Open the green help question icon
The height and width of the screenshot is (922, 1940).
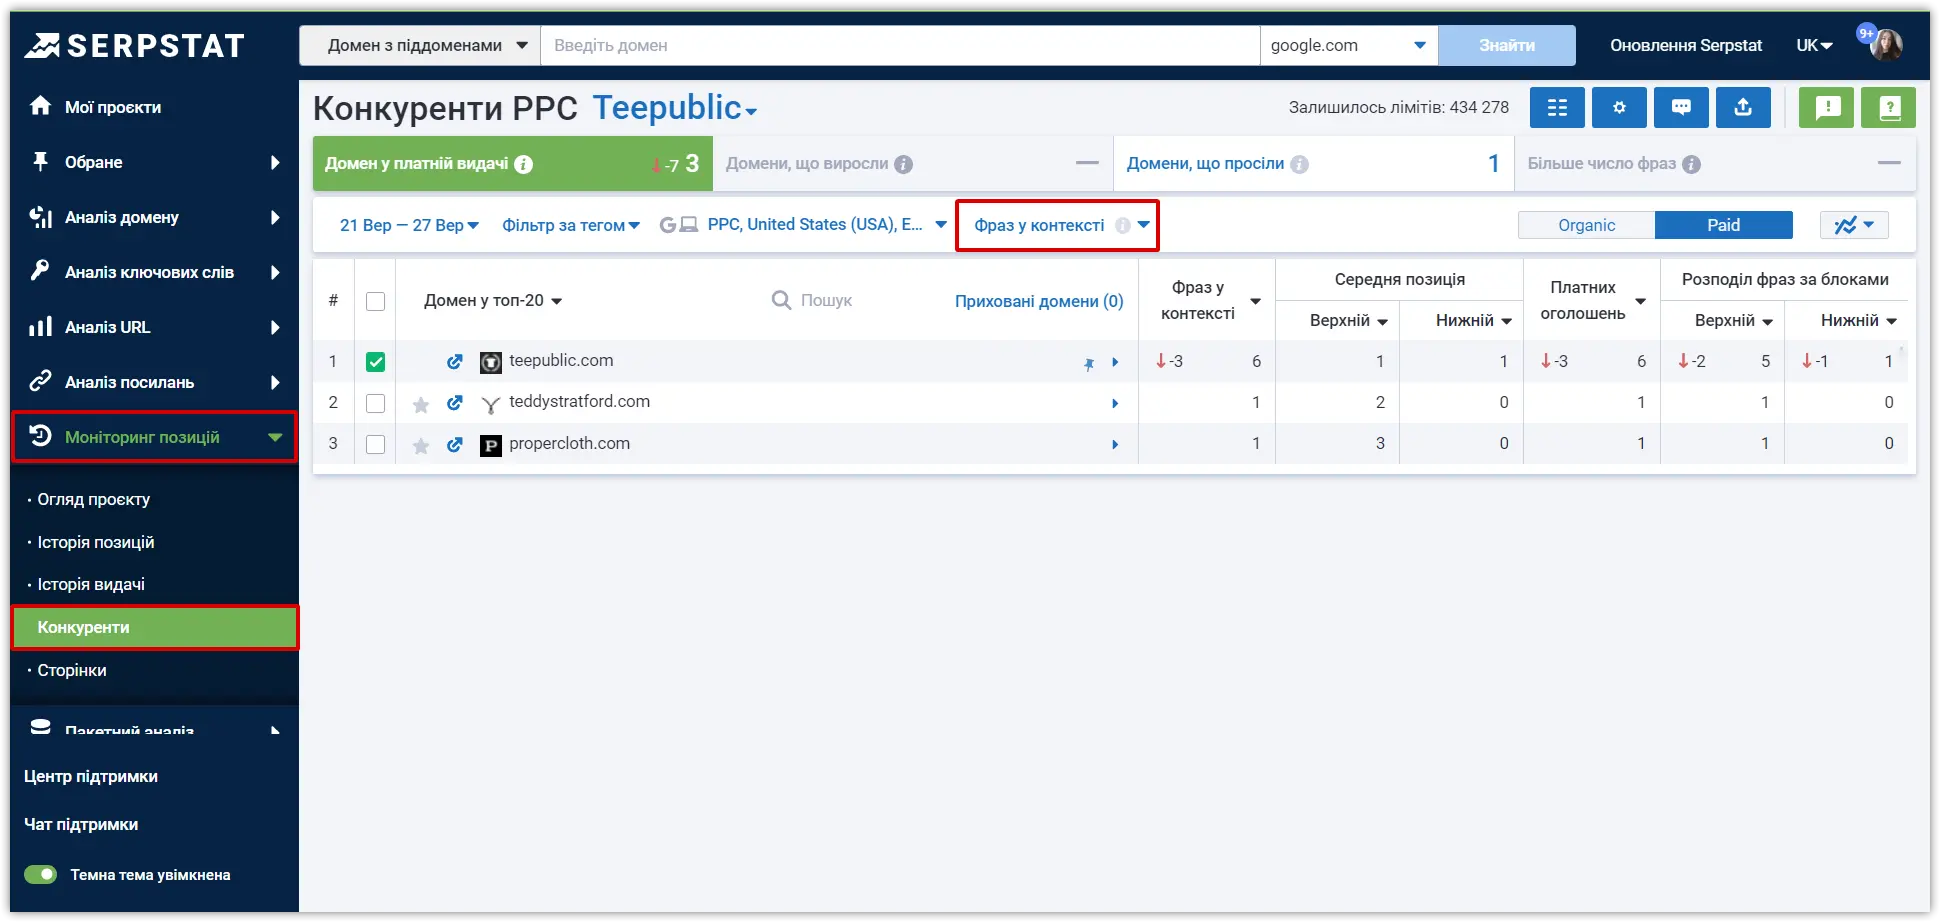1888,107
